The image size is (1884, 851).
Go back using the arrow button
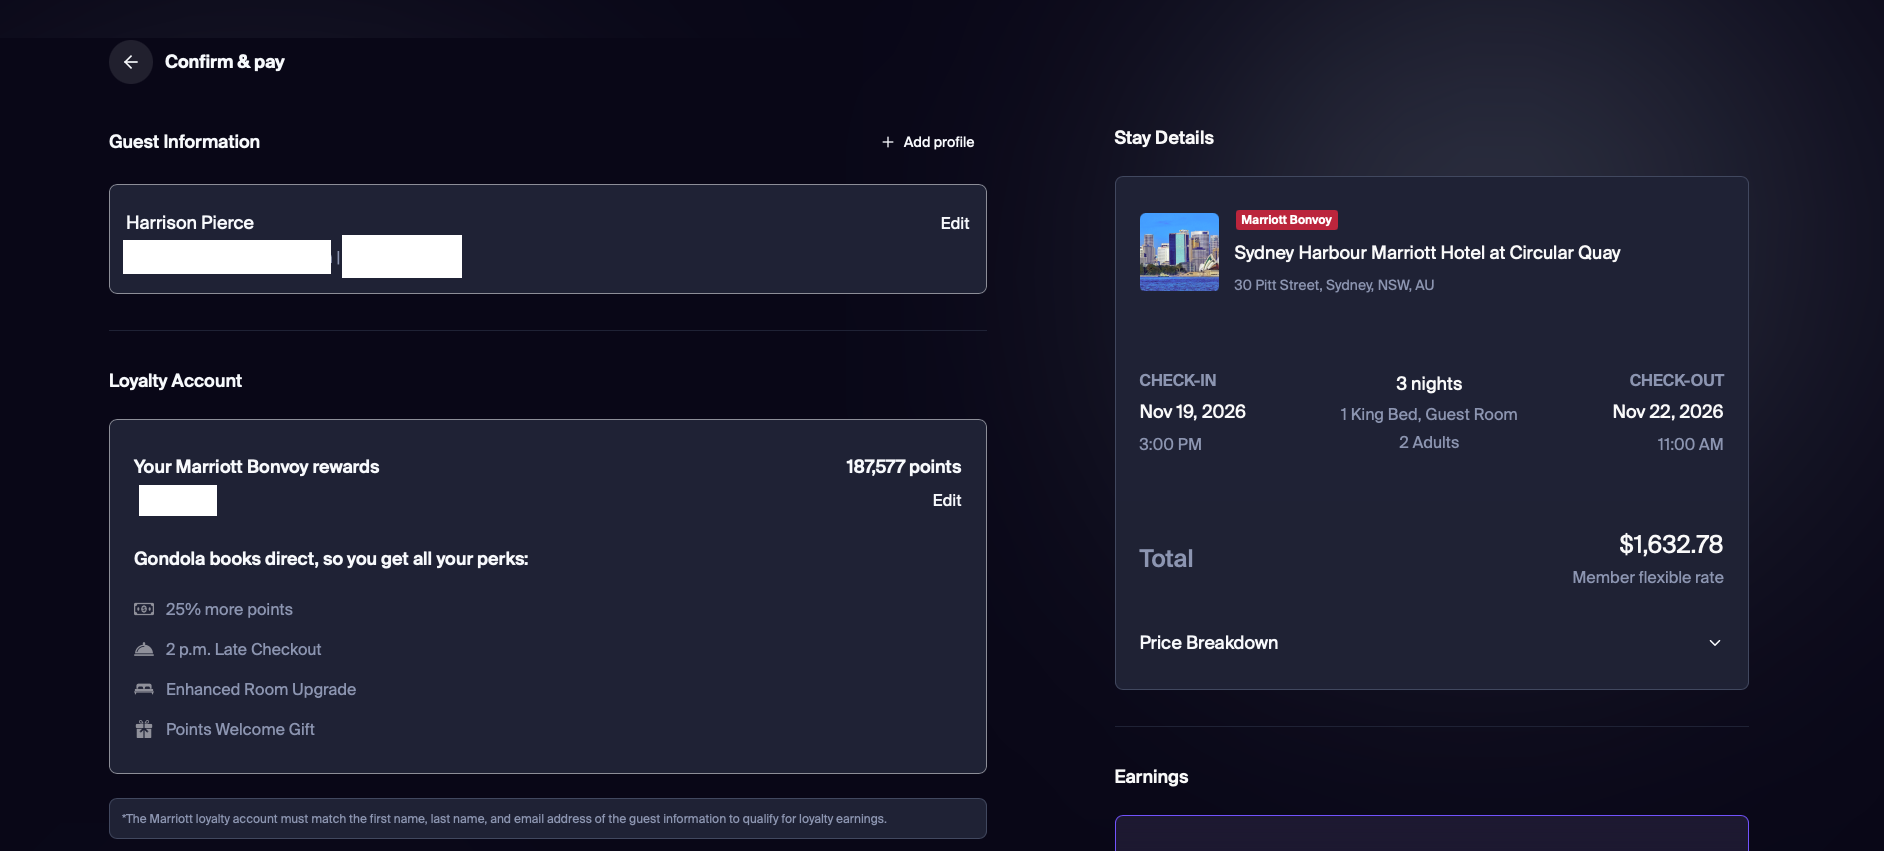pos(131,62)
